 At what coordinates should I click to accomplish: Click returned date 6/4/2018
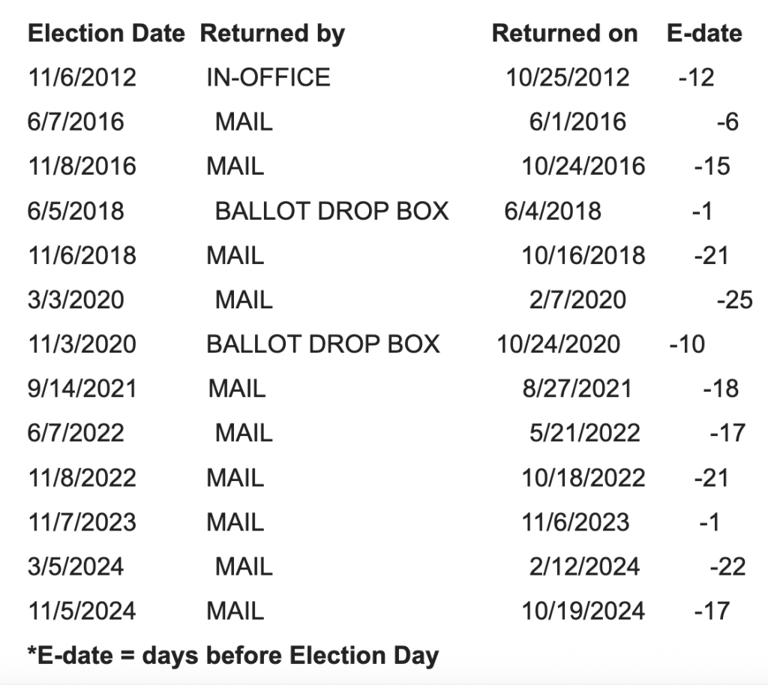pos(553,211)
